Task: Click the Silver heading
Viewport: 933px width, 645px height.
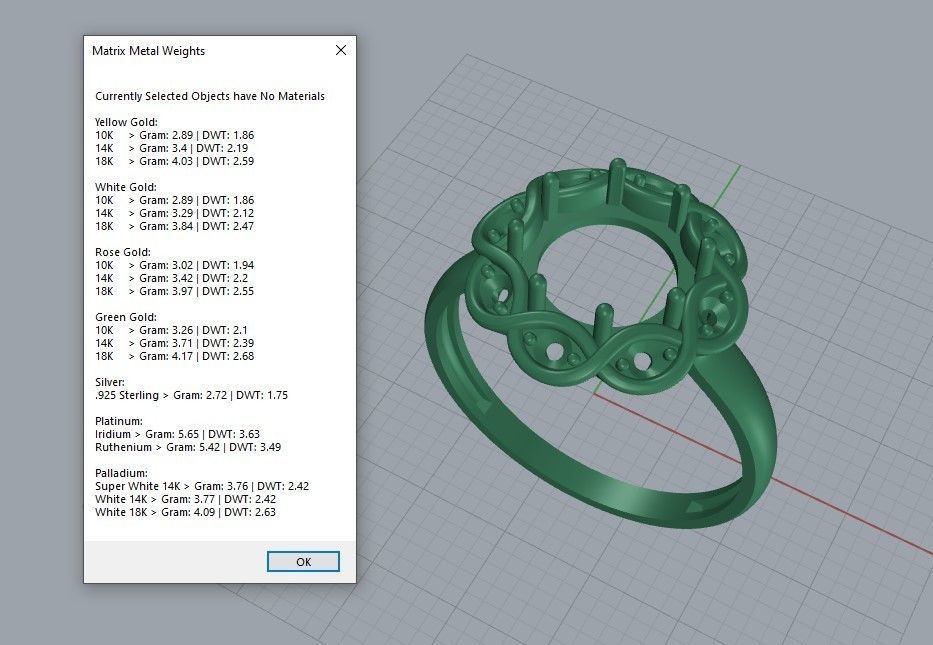Action: 109,382
